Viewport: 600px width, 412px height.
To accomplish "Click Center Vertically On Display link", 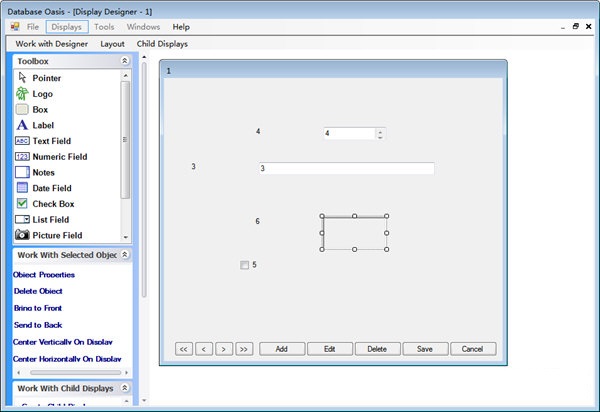I will tap(63, 342).
